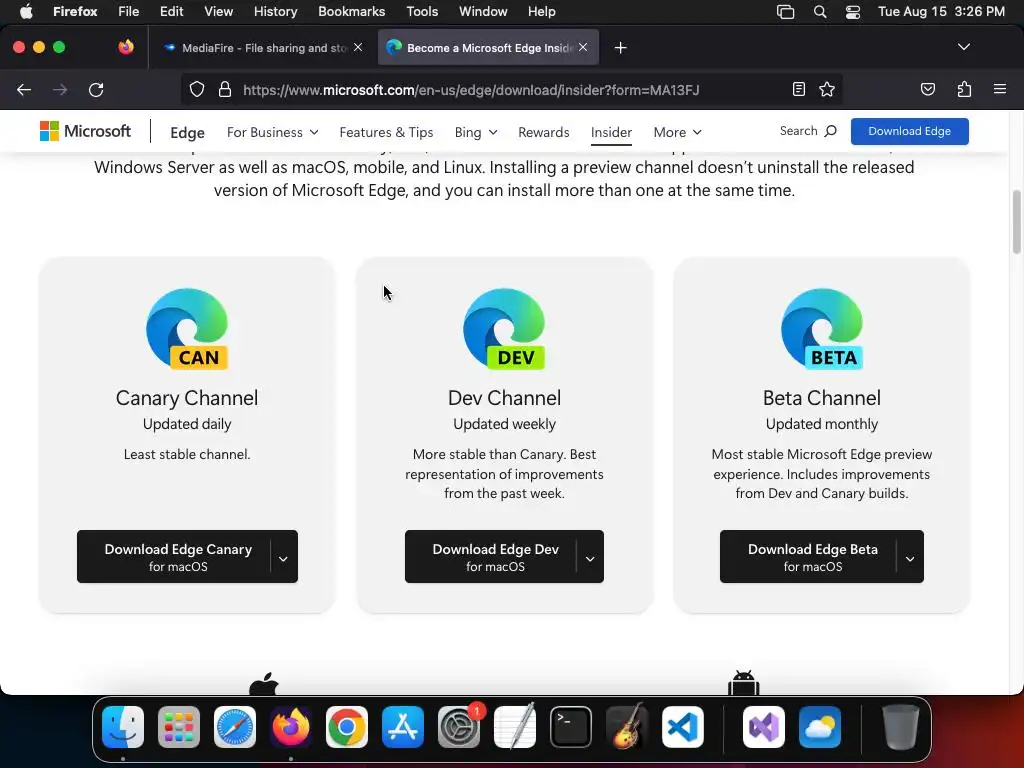Open Trash in the dock
Screen dimensions: 1024x768
point(901,727)
